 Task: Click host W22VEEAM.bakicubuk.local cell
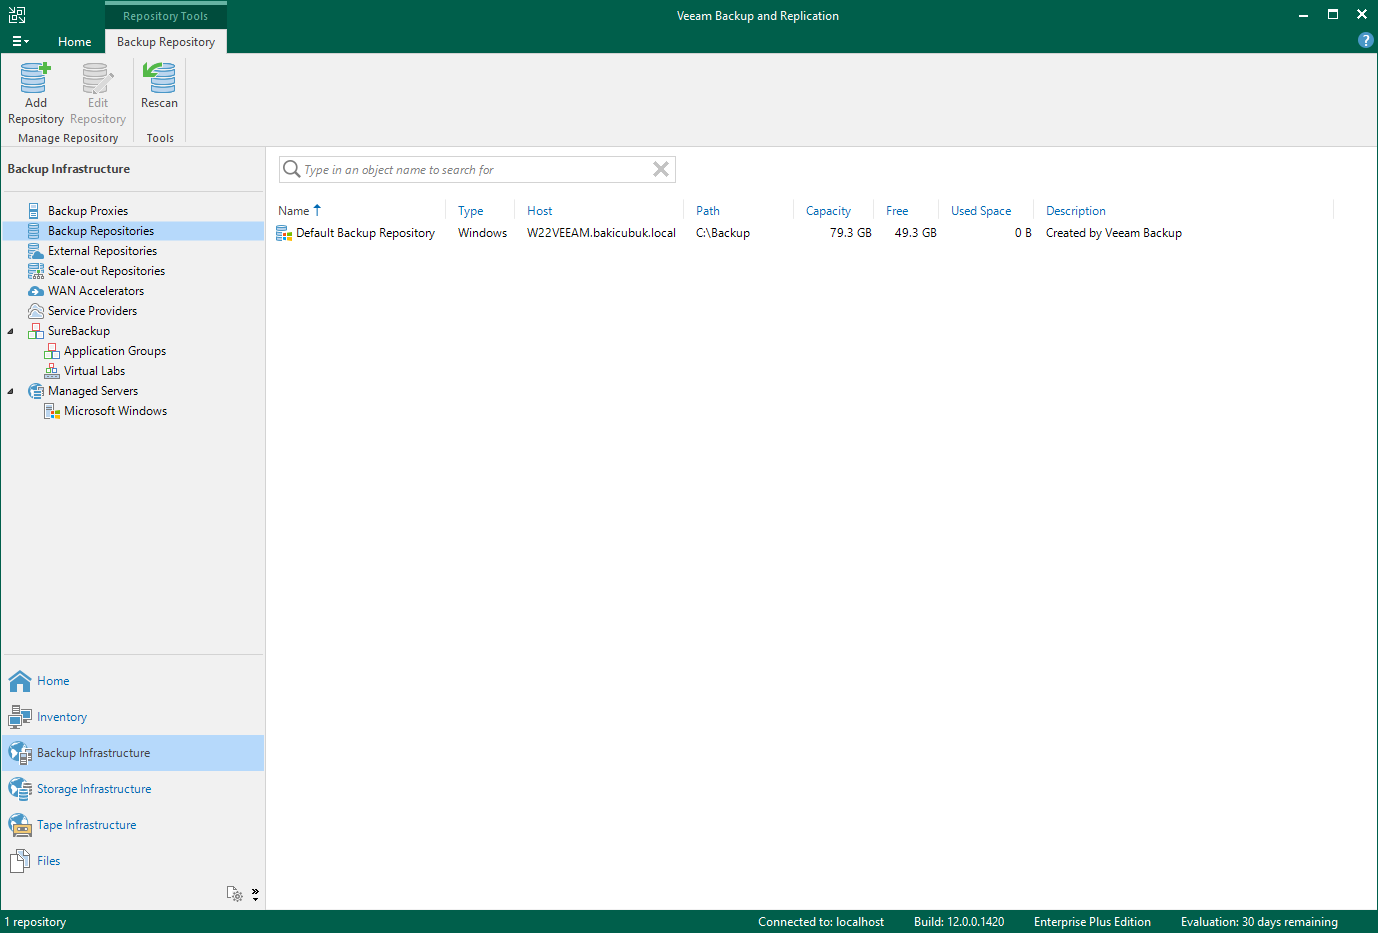601,233
